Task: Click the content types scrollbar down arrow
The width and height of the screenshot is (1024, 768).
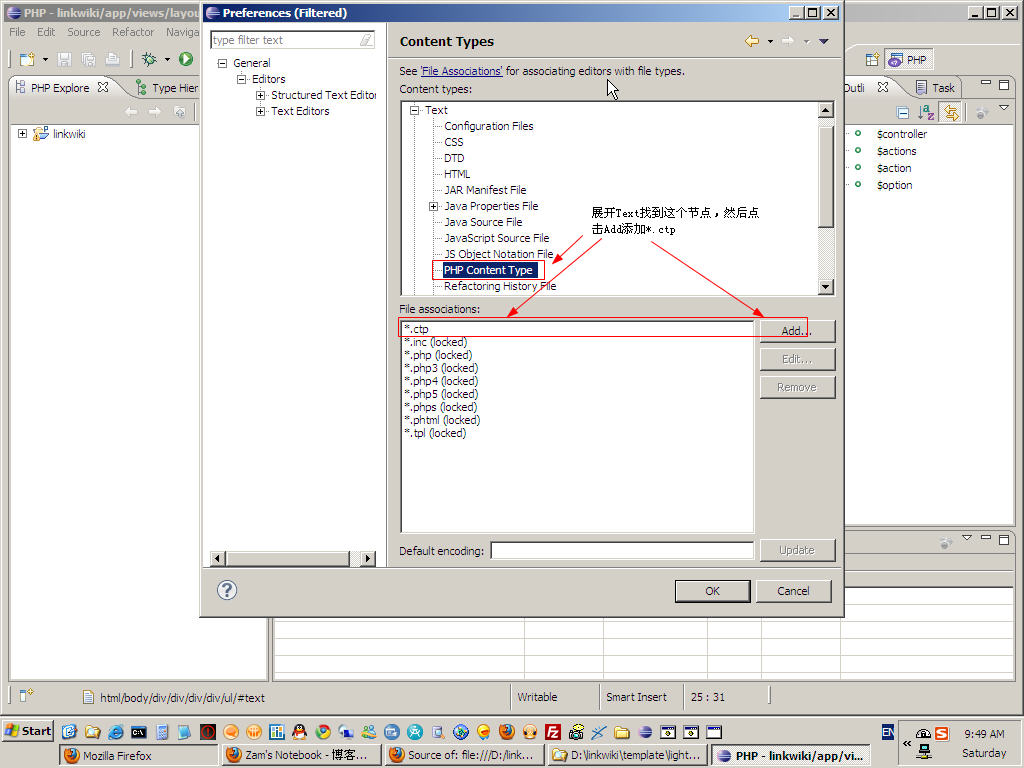Action: click(x=826, y=286)
